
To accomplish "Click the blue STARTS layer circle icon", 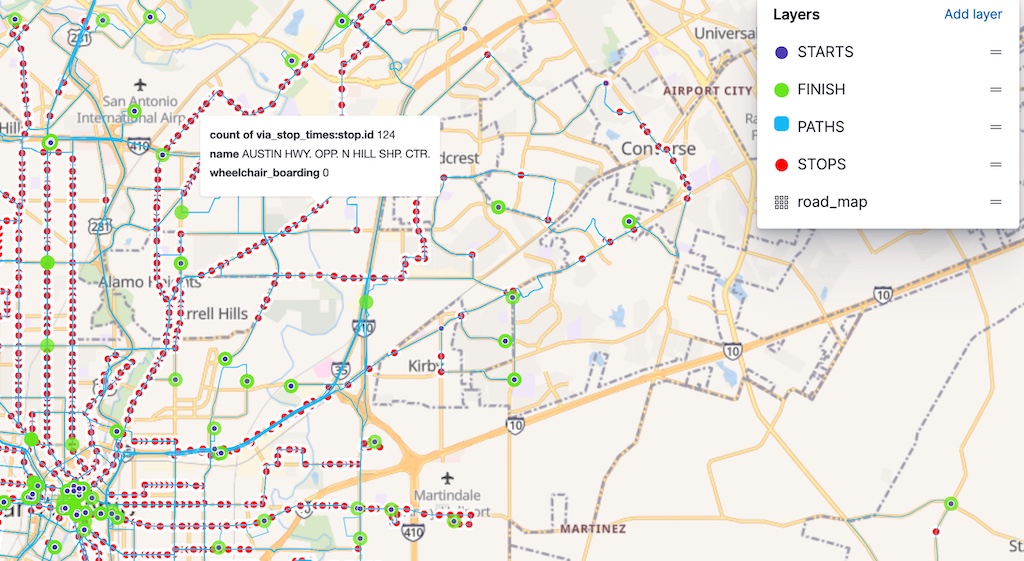I will point(781,52).
